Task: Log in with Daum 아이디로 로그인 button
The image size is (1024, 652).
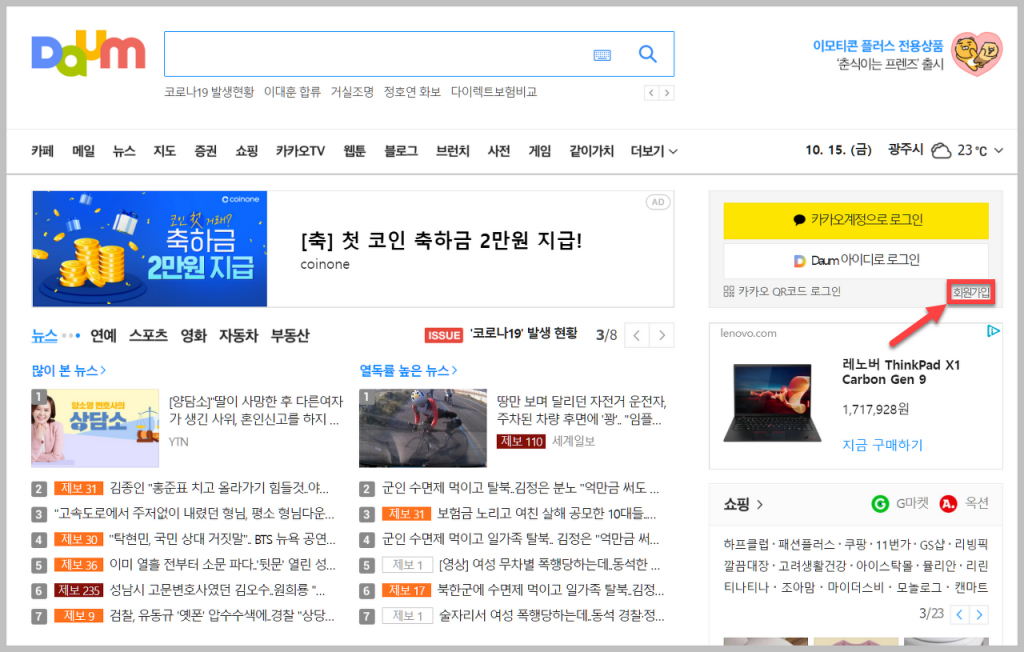Action: tap(856, 260)
